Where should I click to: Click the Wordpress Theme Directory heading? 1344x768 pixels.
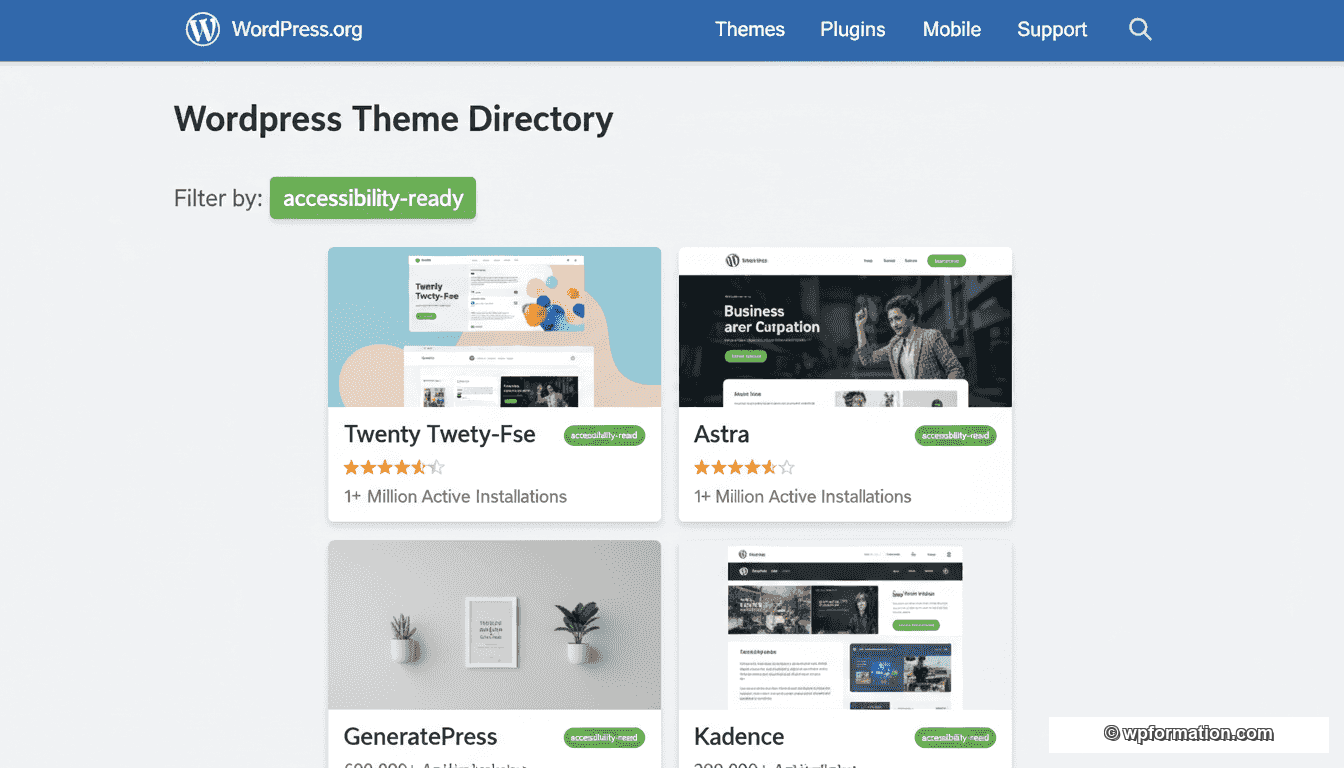tap(394, 119)
